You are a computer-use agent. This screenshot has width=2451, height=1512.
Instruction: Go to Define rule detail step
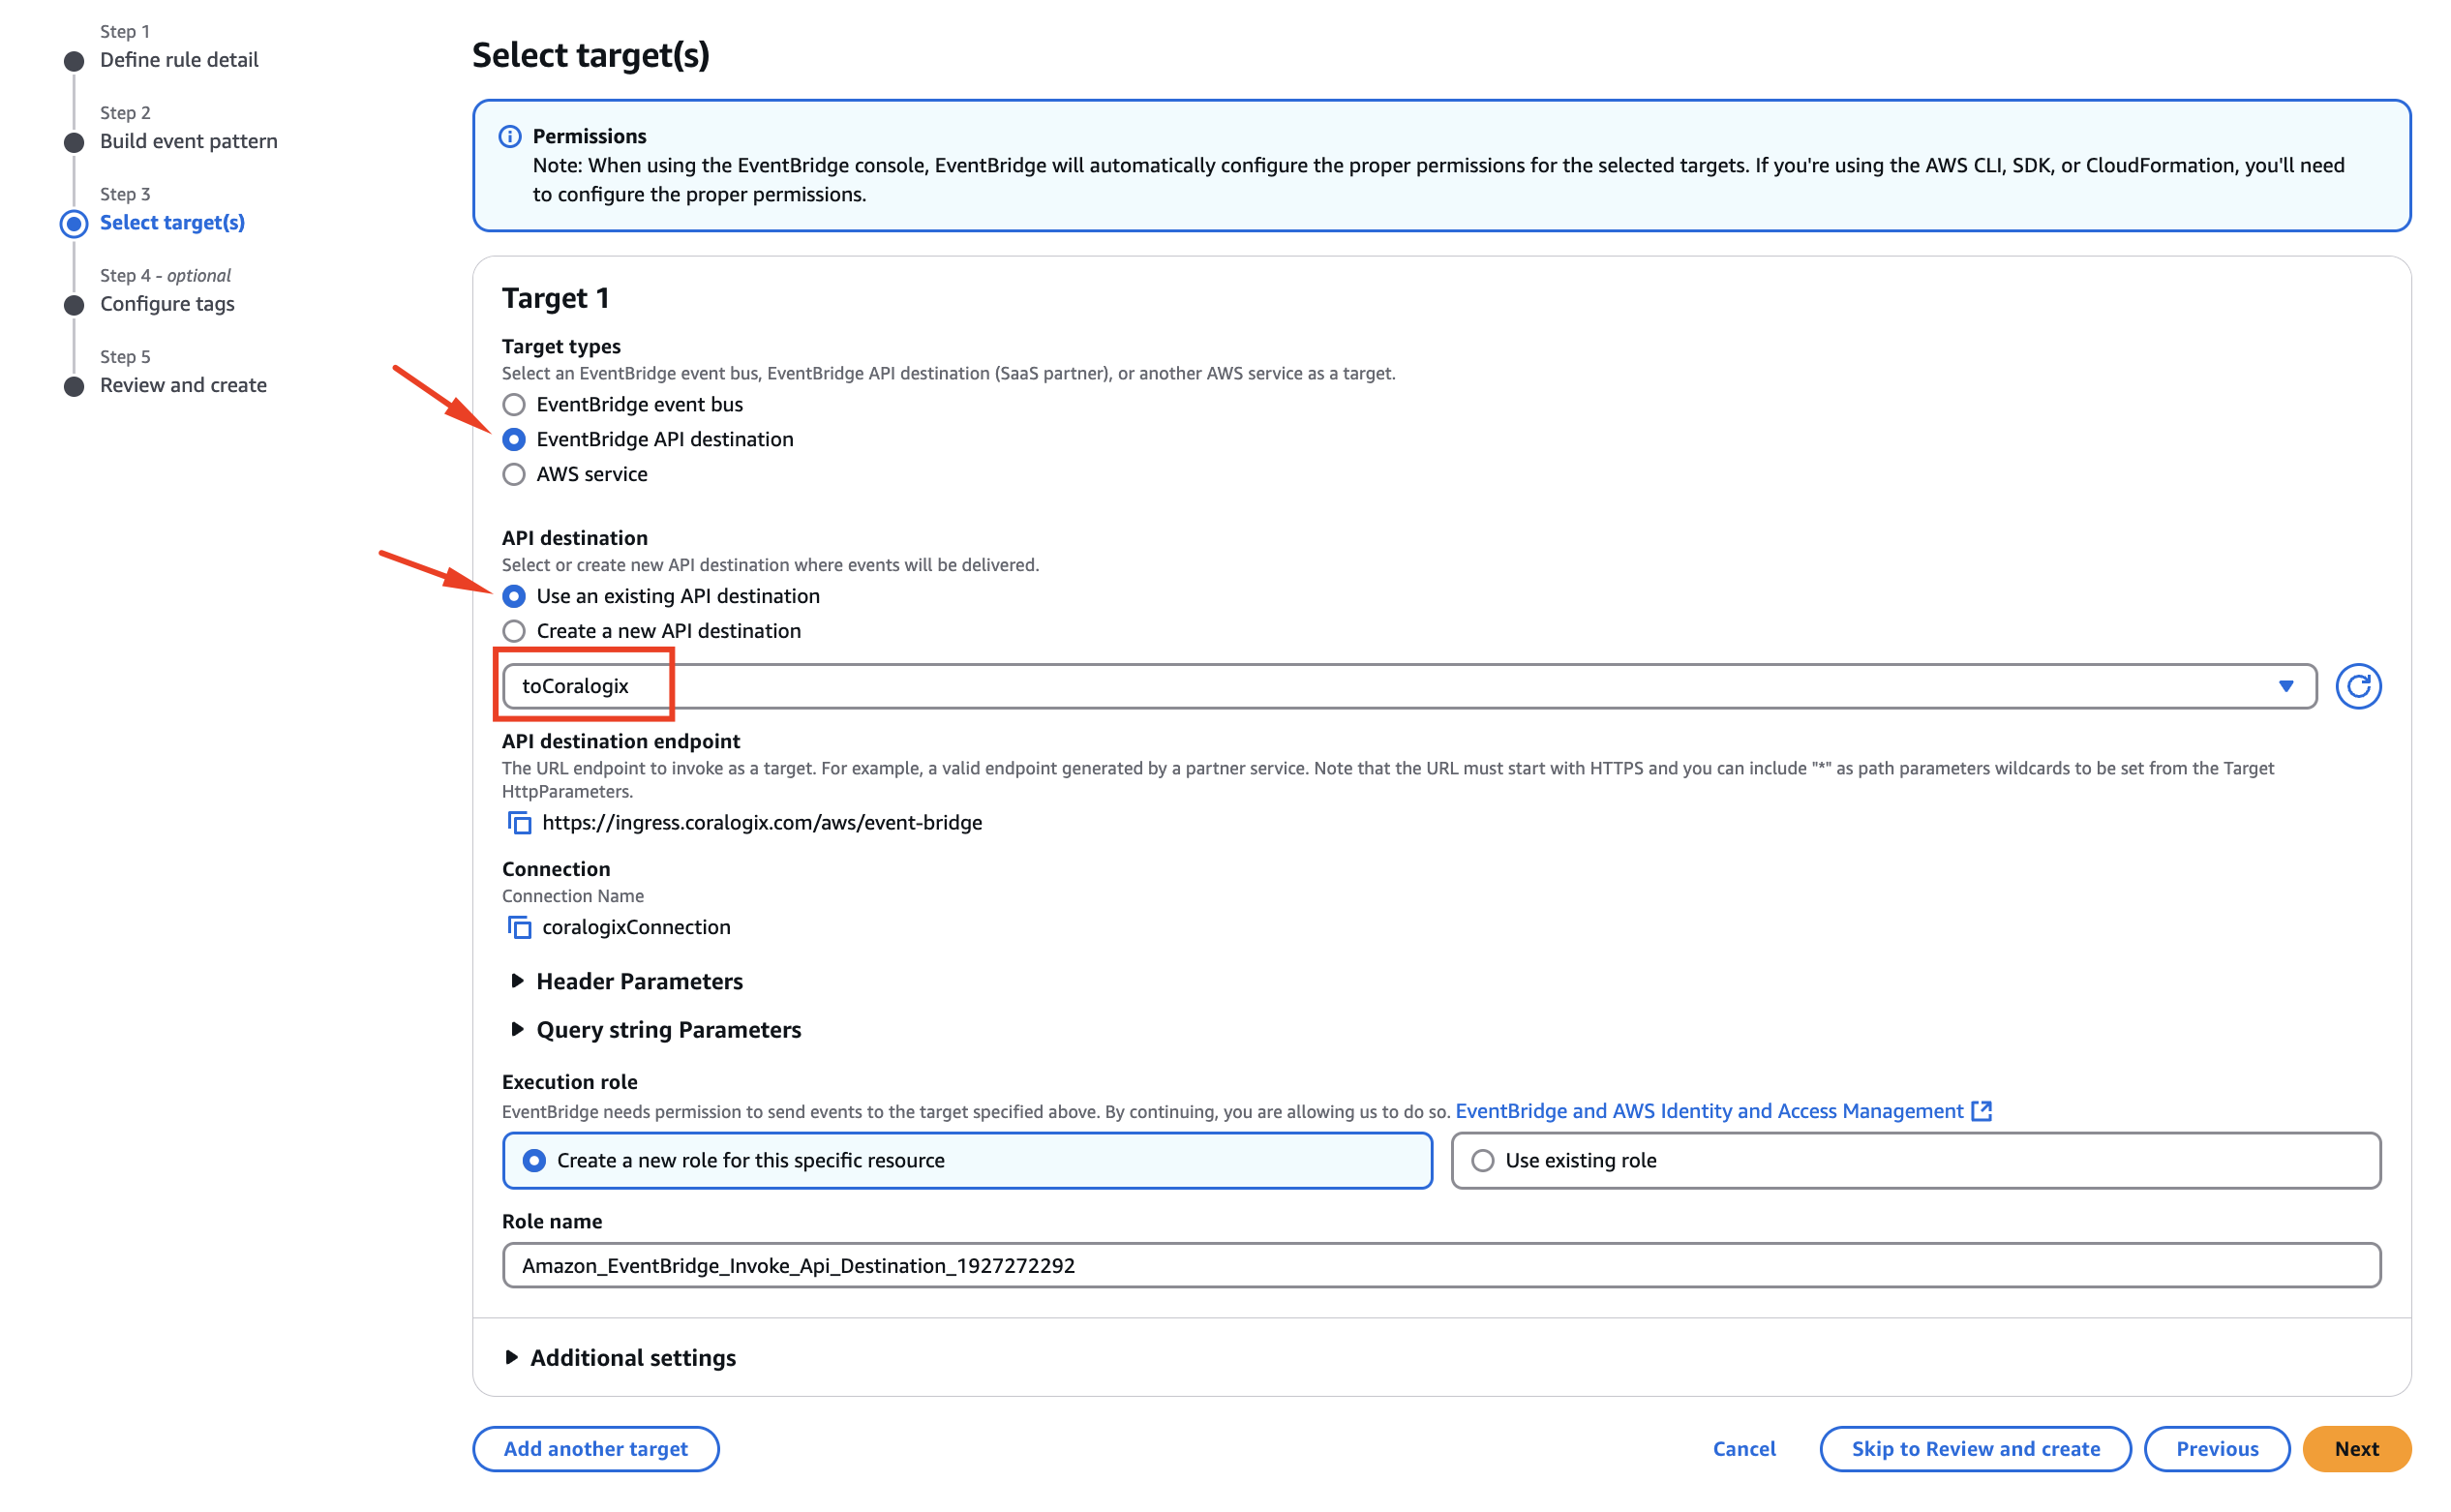click(x=179, y=60)
